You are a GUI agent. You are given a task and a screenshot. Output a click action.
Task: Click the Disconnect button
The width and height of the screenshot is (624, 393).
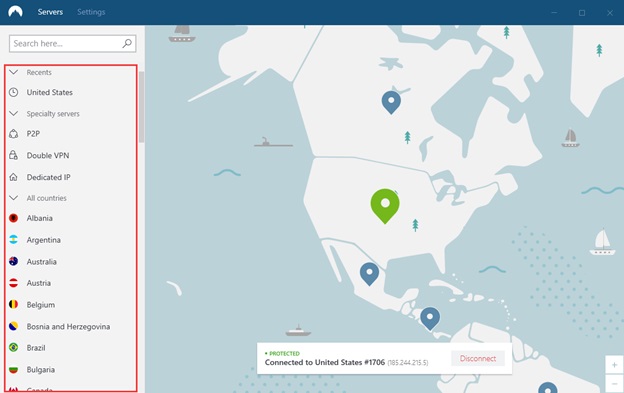point(478,358)
